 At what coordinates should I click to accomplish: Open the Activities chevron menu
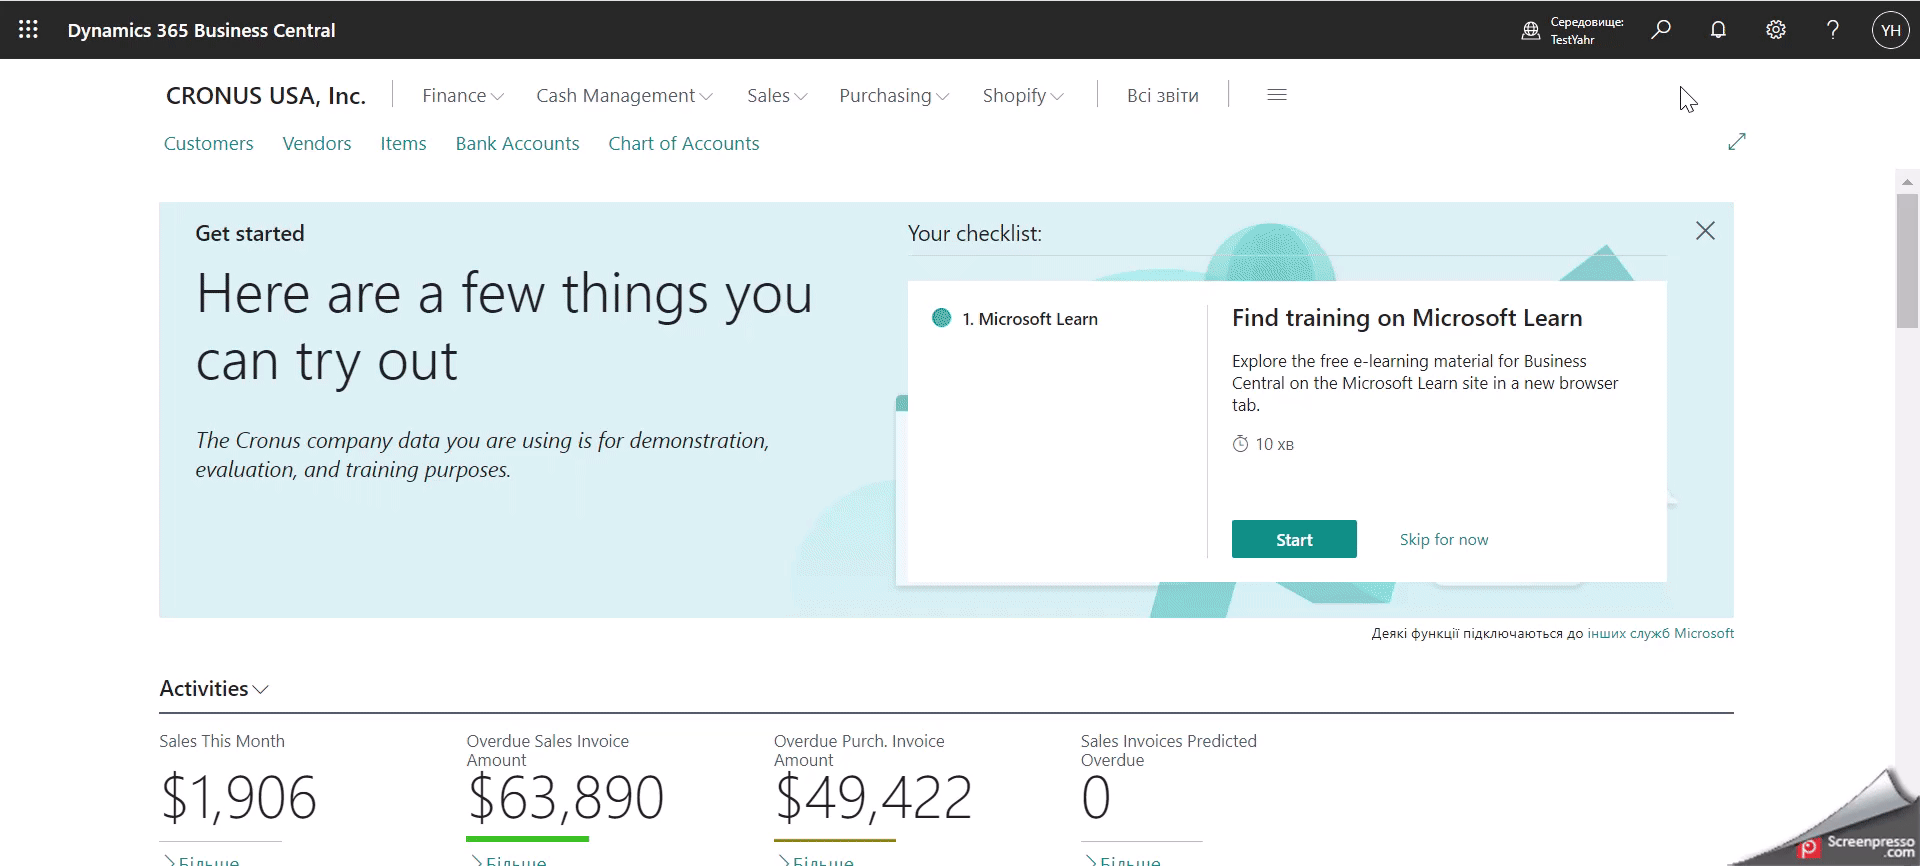click(214, 689)
